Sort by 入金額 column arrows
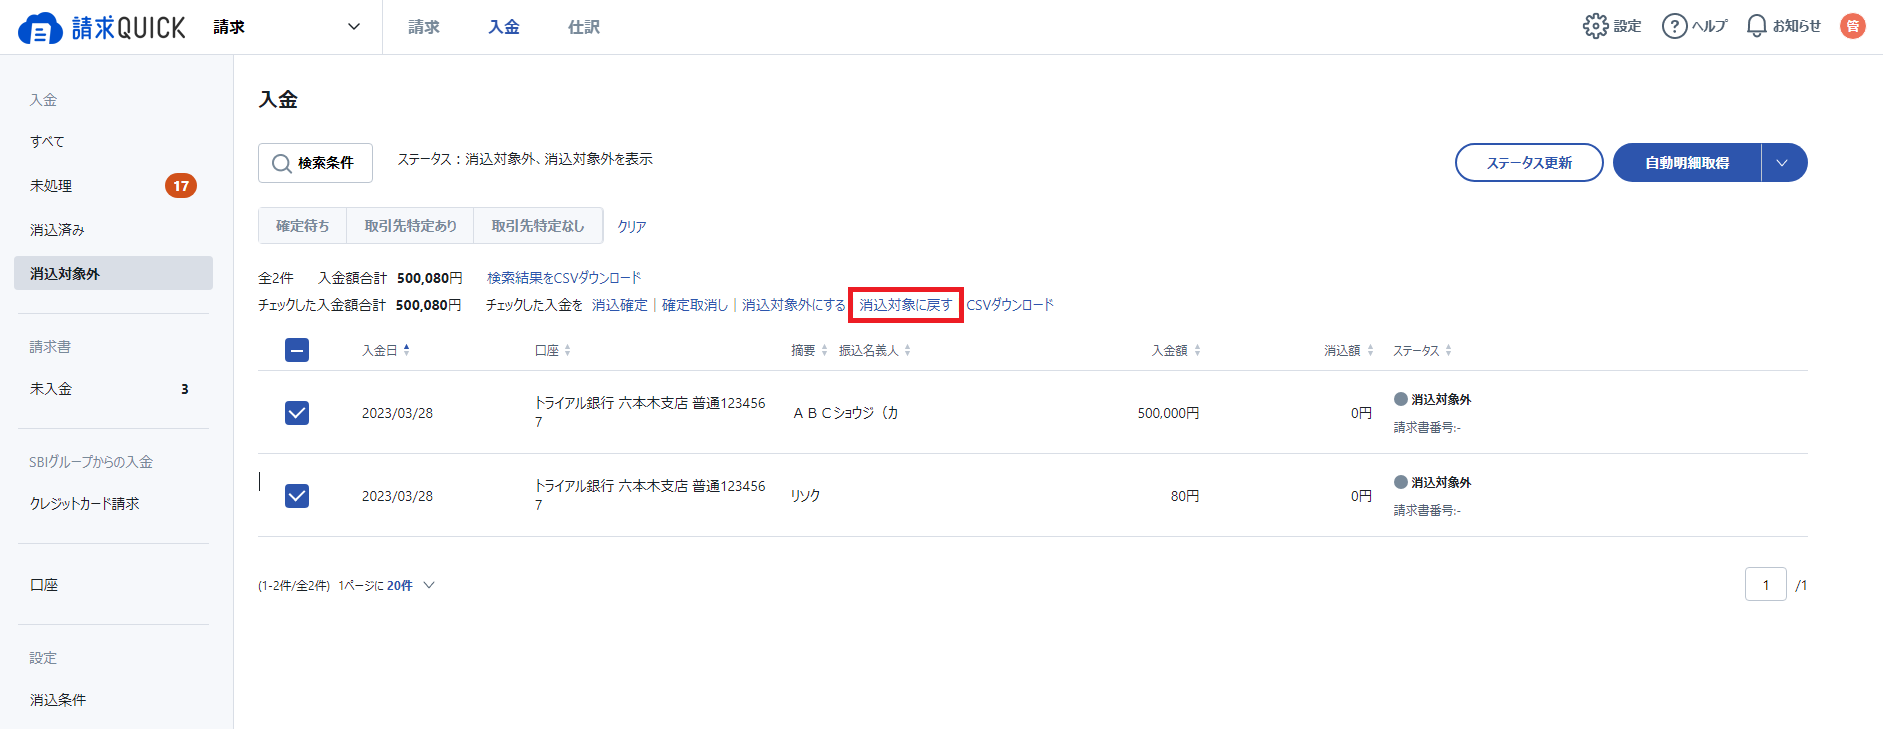The width and height of the screenshot is (1883, 729). [x=1198, y=350]
